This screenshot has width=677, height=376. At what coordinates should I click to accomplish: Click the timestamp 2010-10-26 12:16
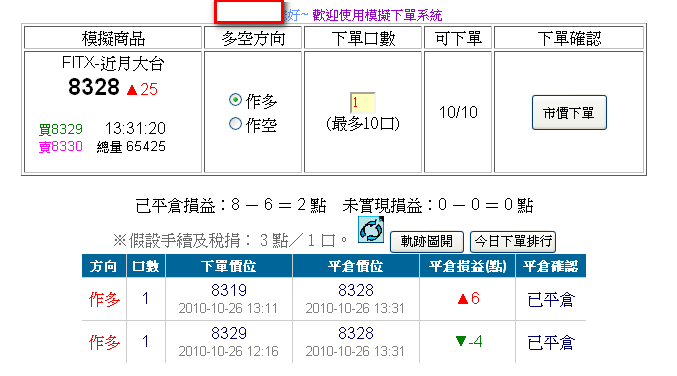tap(228, 351)
